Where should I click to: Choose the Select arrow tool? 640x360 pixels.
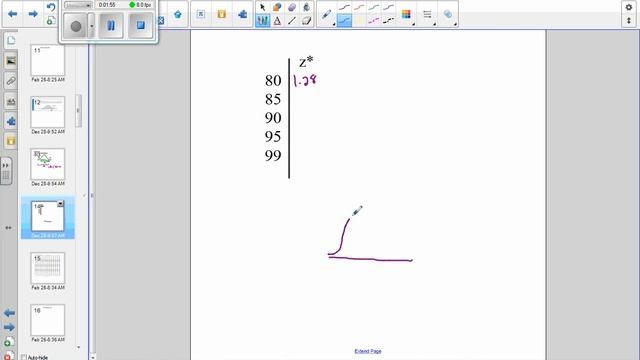click(262, 7)
